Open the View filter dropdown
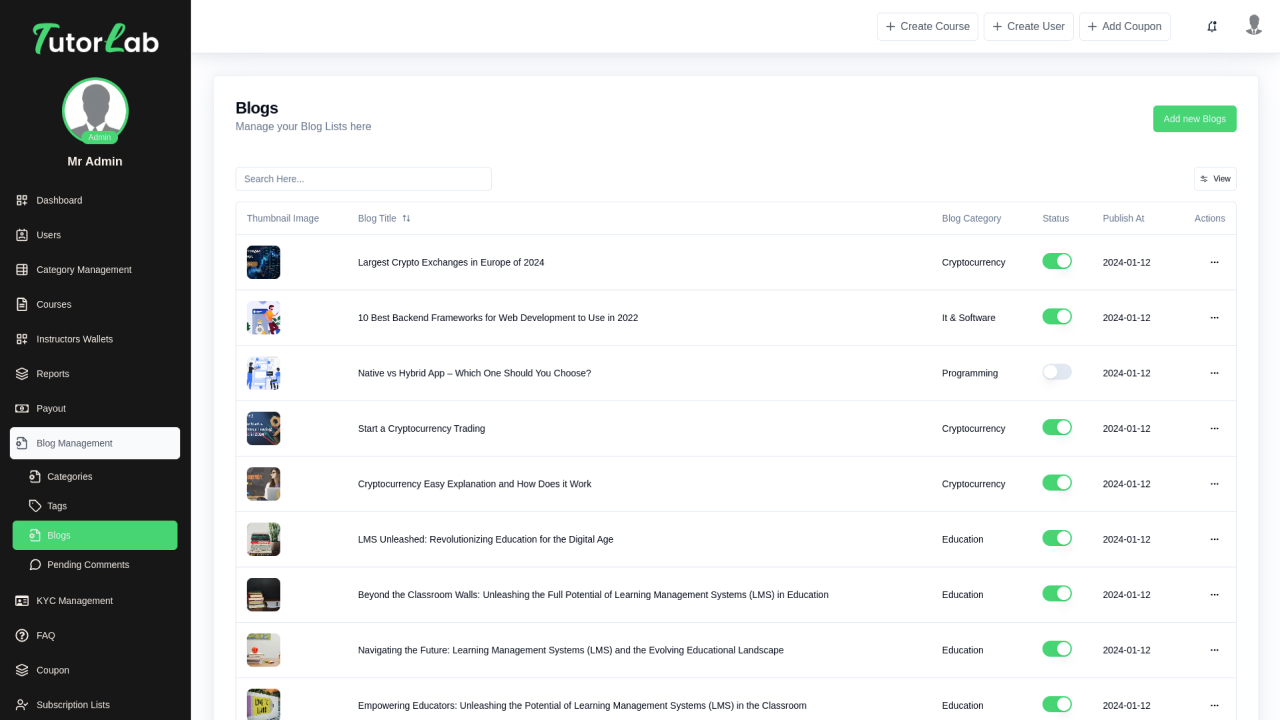Image resolution: width=1280 pixels, height=720 pixels. point(1214,178)
